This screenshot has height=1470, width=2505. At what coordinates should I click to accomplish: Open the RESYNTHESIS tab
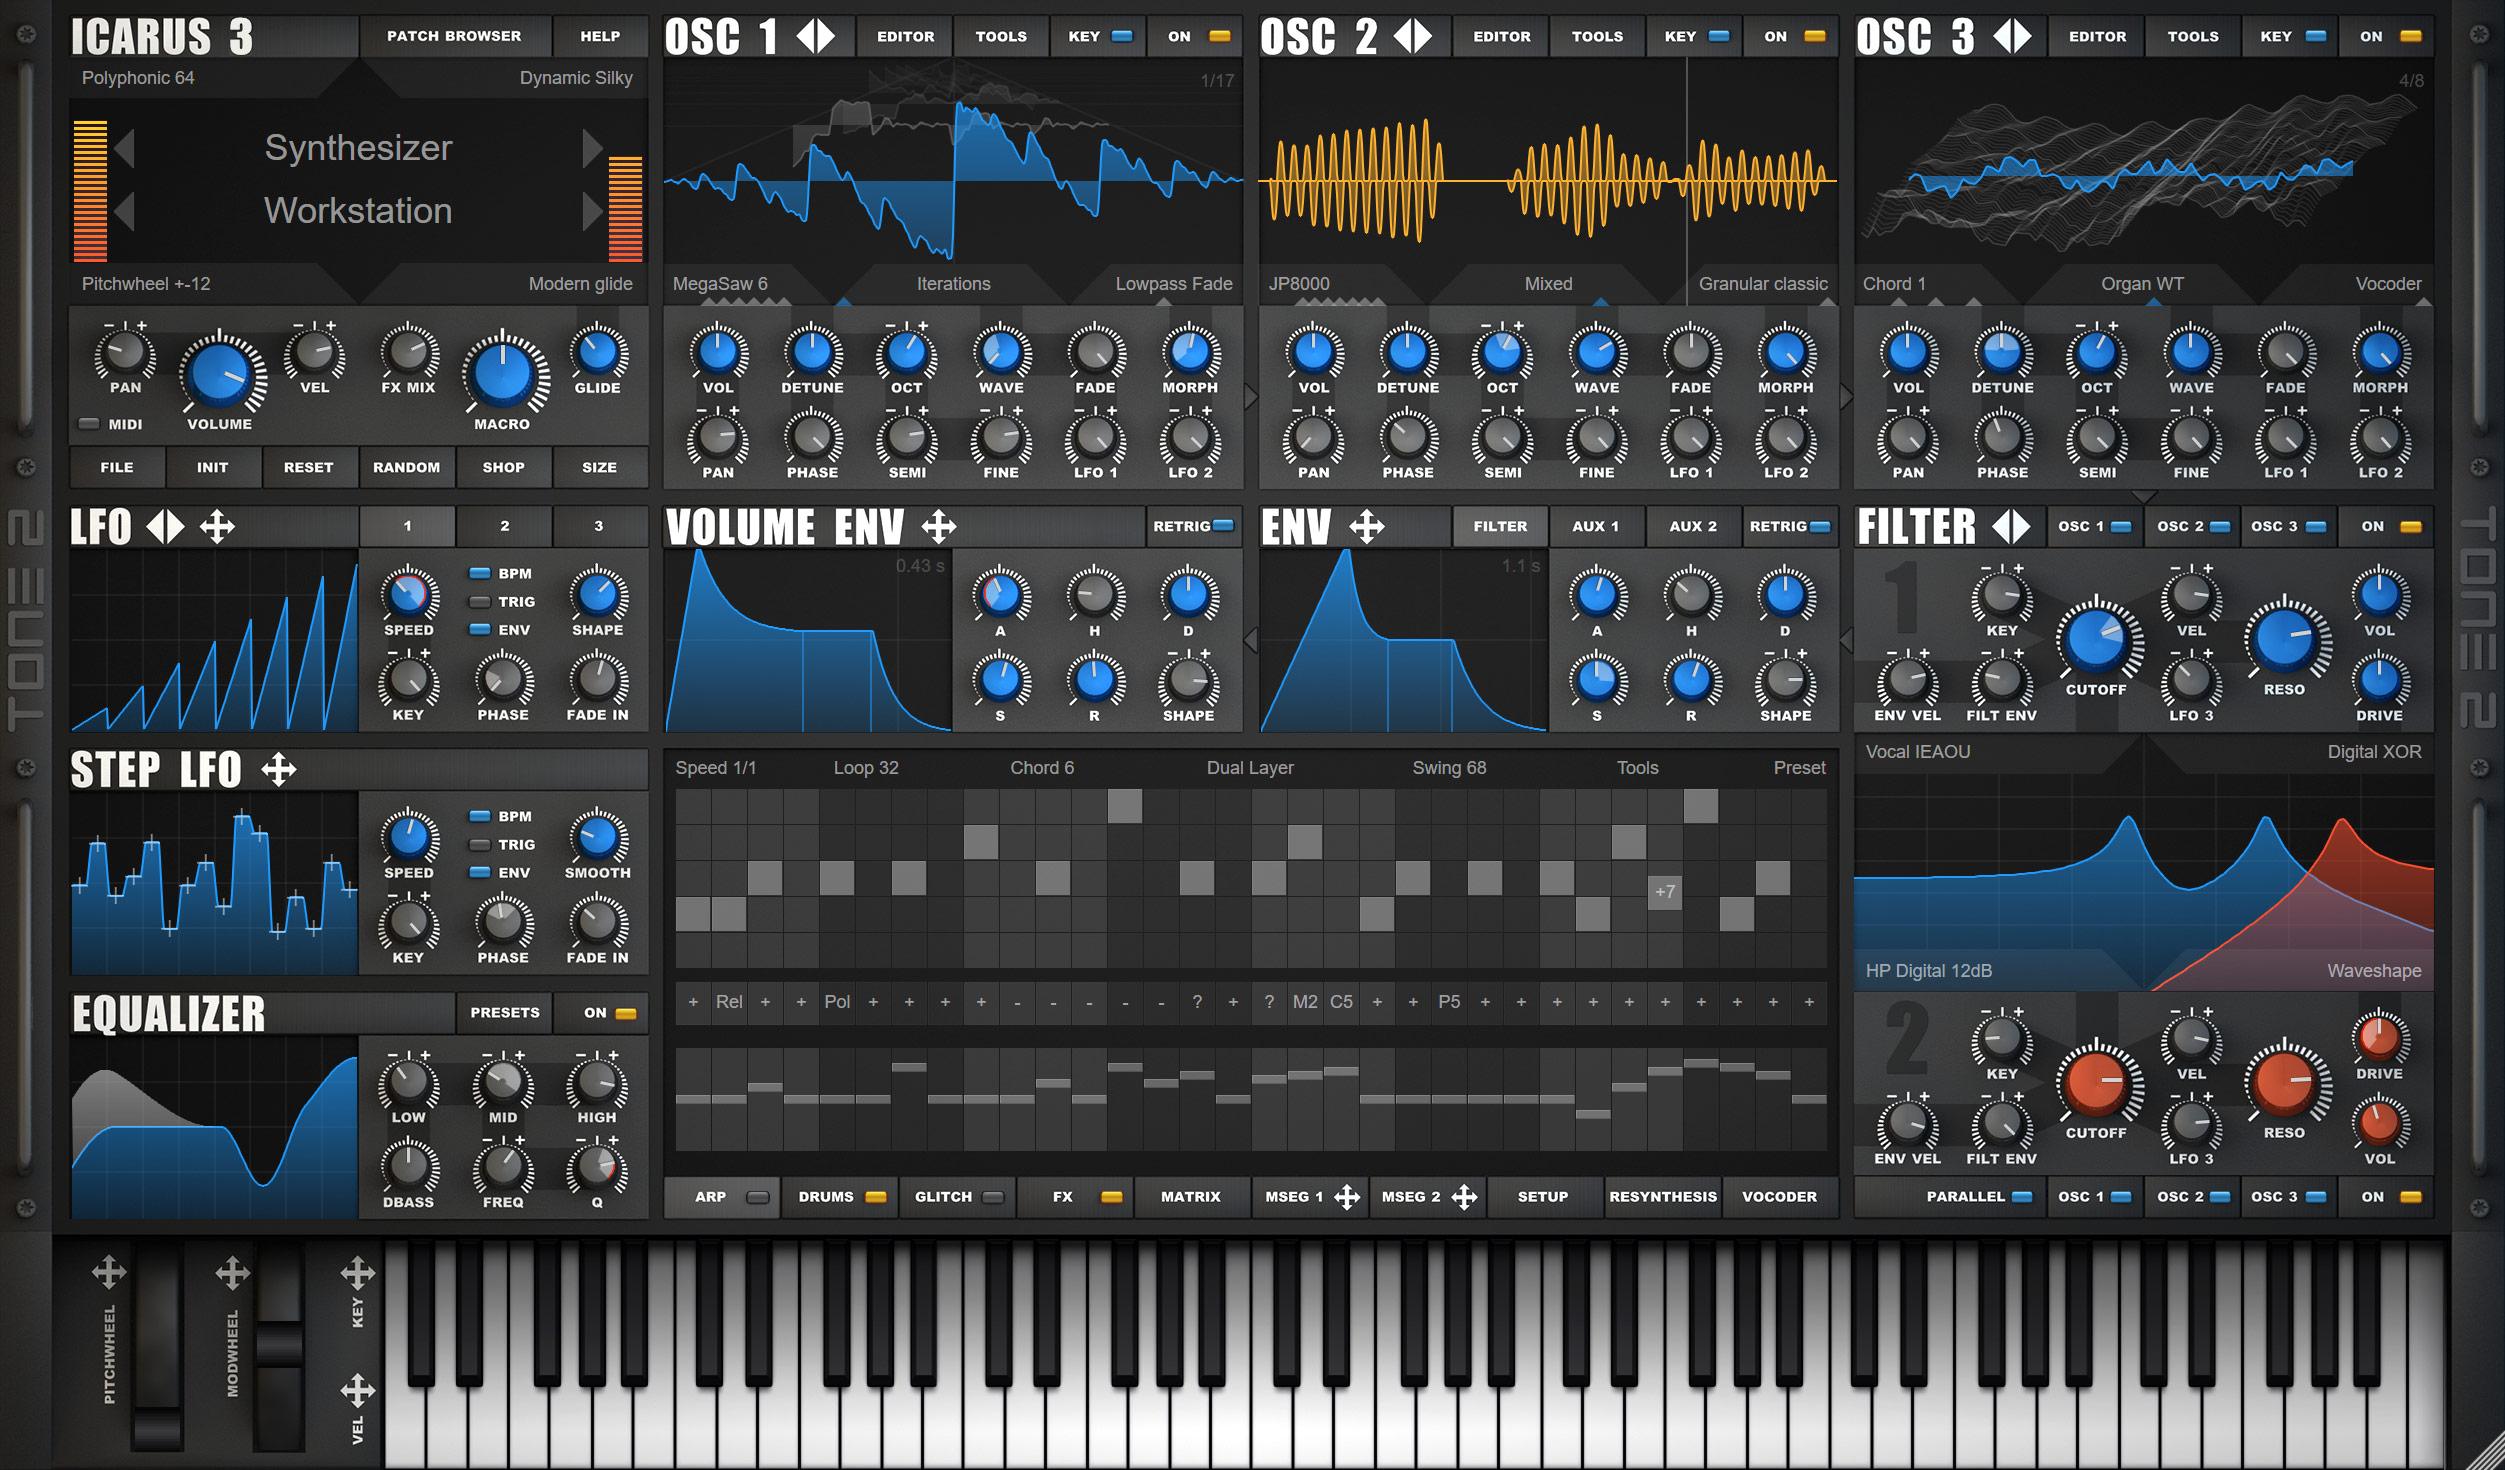1663,1197
